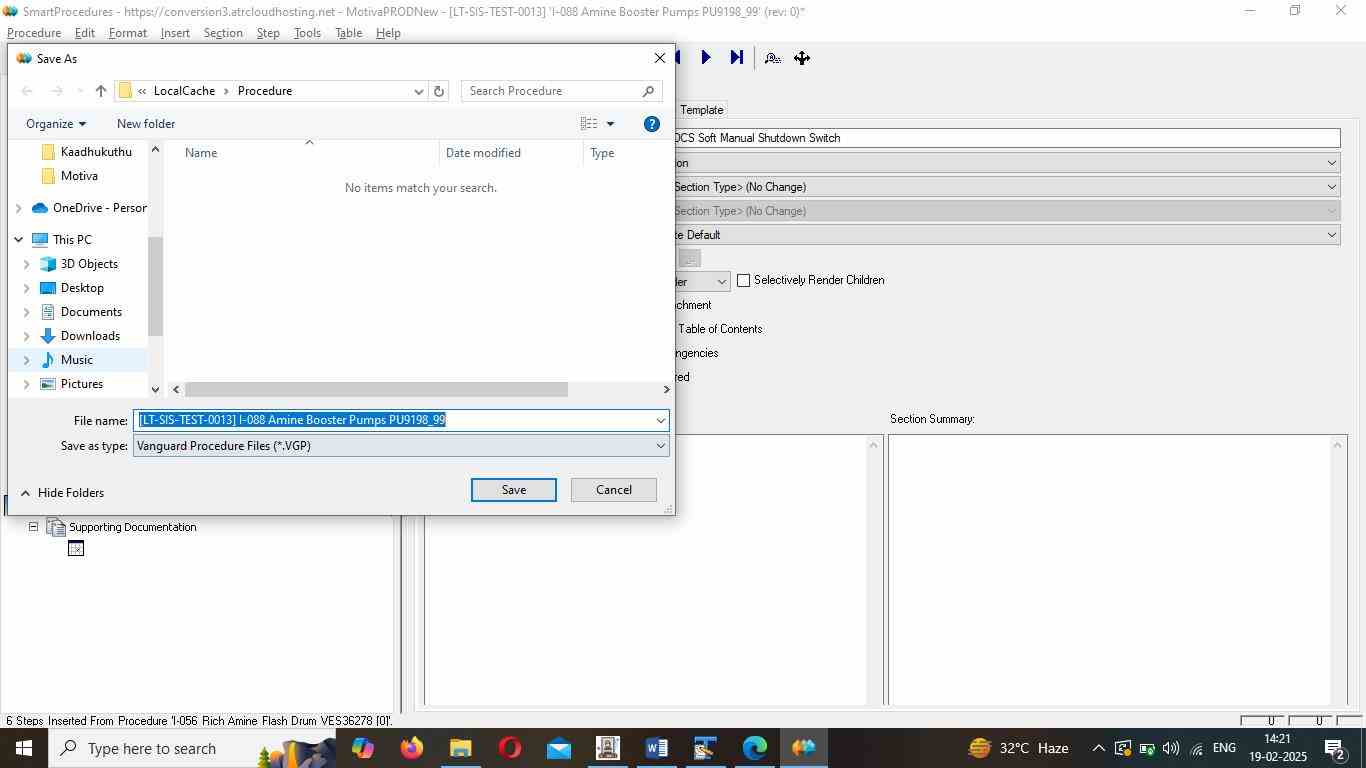Switch to the Template tab
Viewport: 1366px width, 768px height.
pyautogui.click(x=702, y=110)
